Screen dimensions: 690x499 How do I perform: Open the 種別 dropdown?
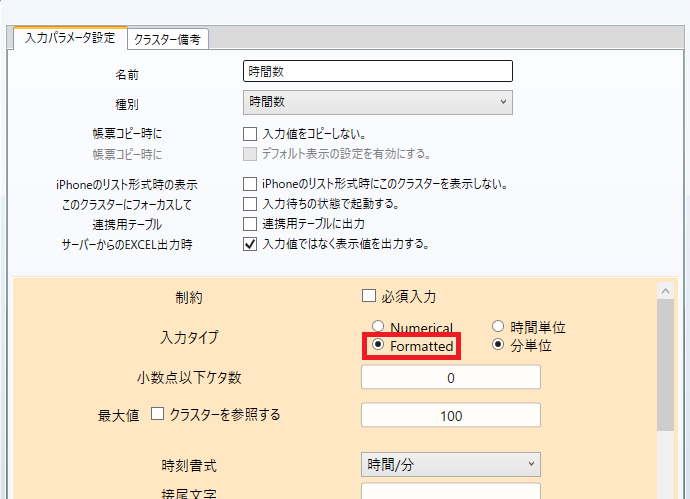377,102
